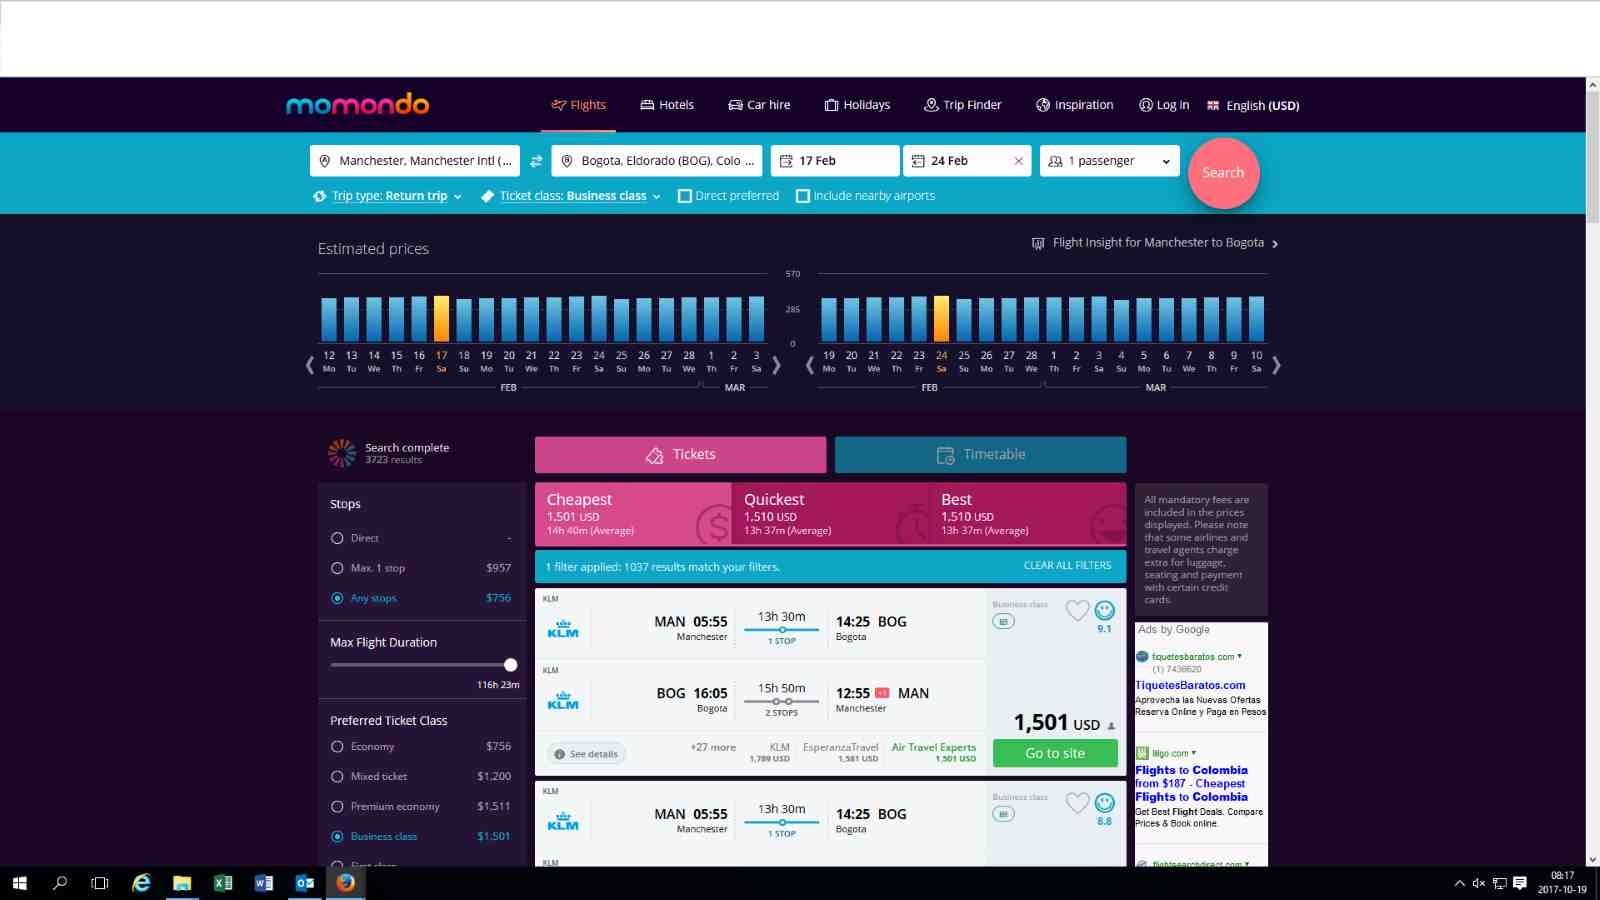Screen dimensions: 1600x900
Task: Select Premium economy class filter
Action: click(337, 806)
